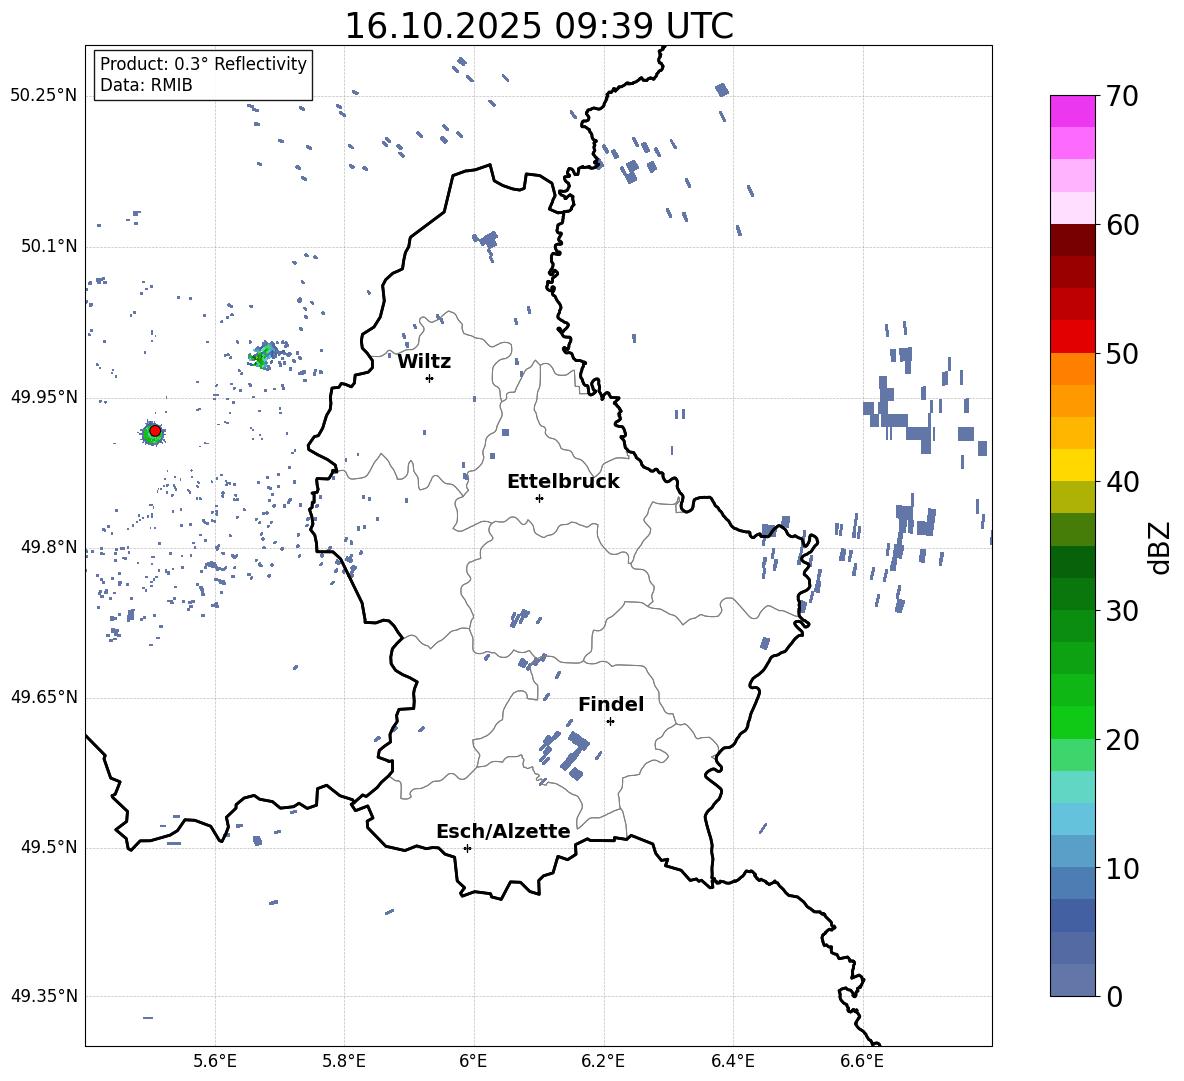The image size is (1184, 1081).
Task: Click the "Data: RMIB" legend line
Action: pos(146,85)
